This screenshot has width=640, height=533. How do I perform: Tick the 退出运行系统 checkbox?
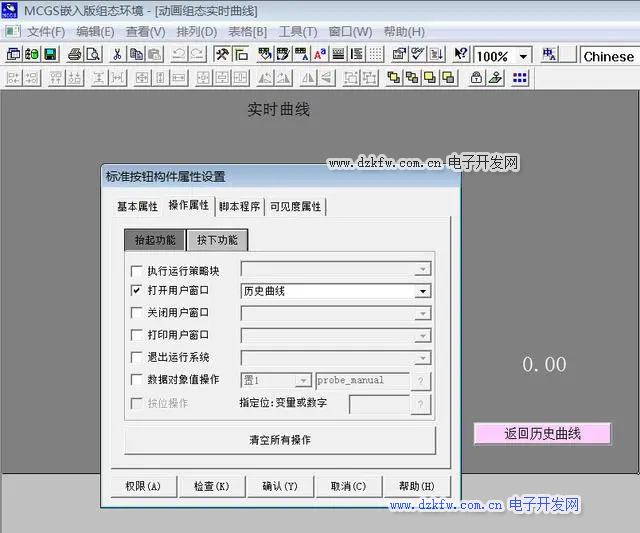point(137,357)
